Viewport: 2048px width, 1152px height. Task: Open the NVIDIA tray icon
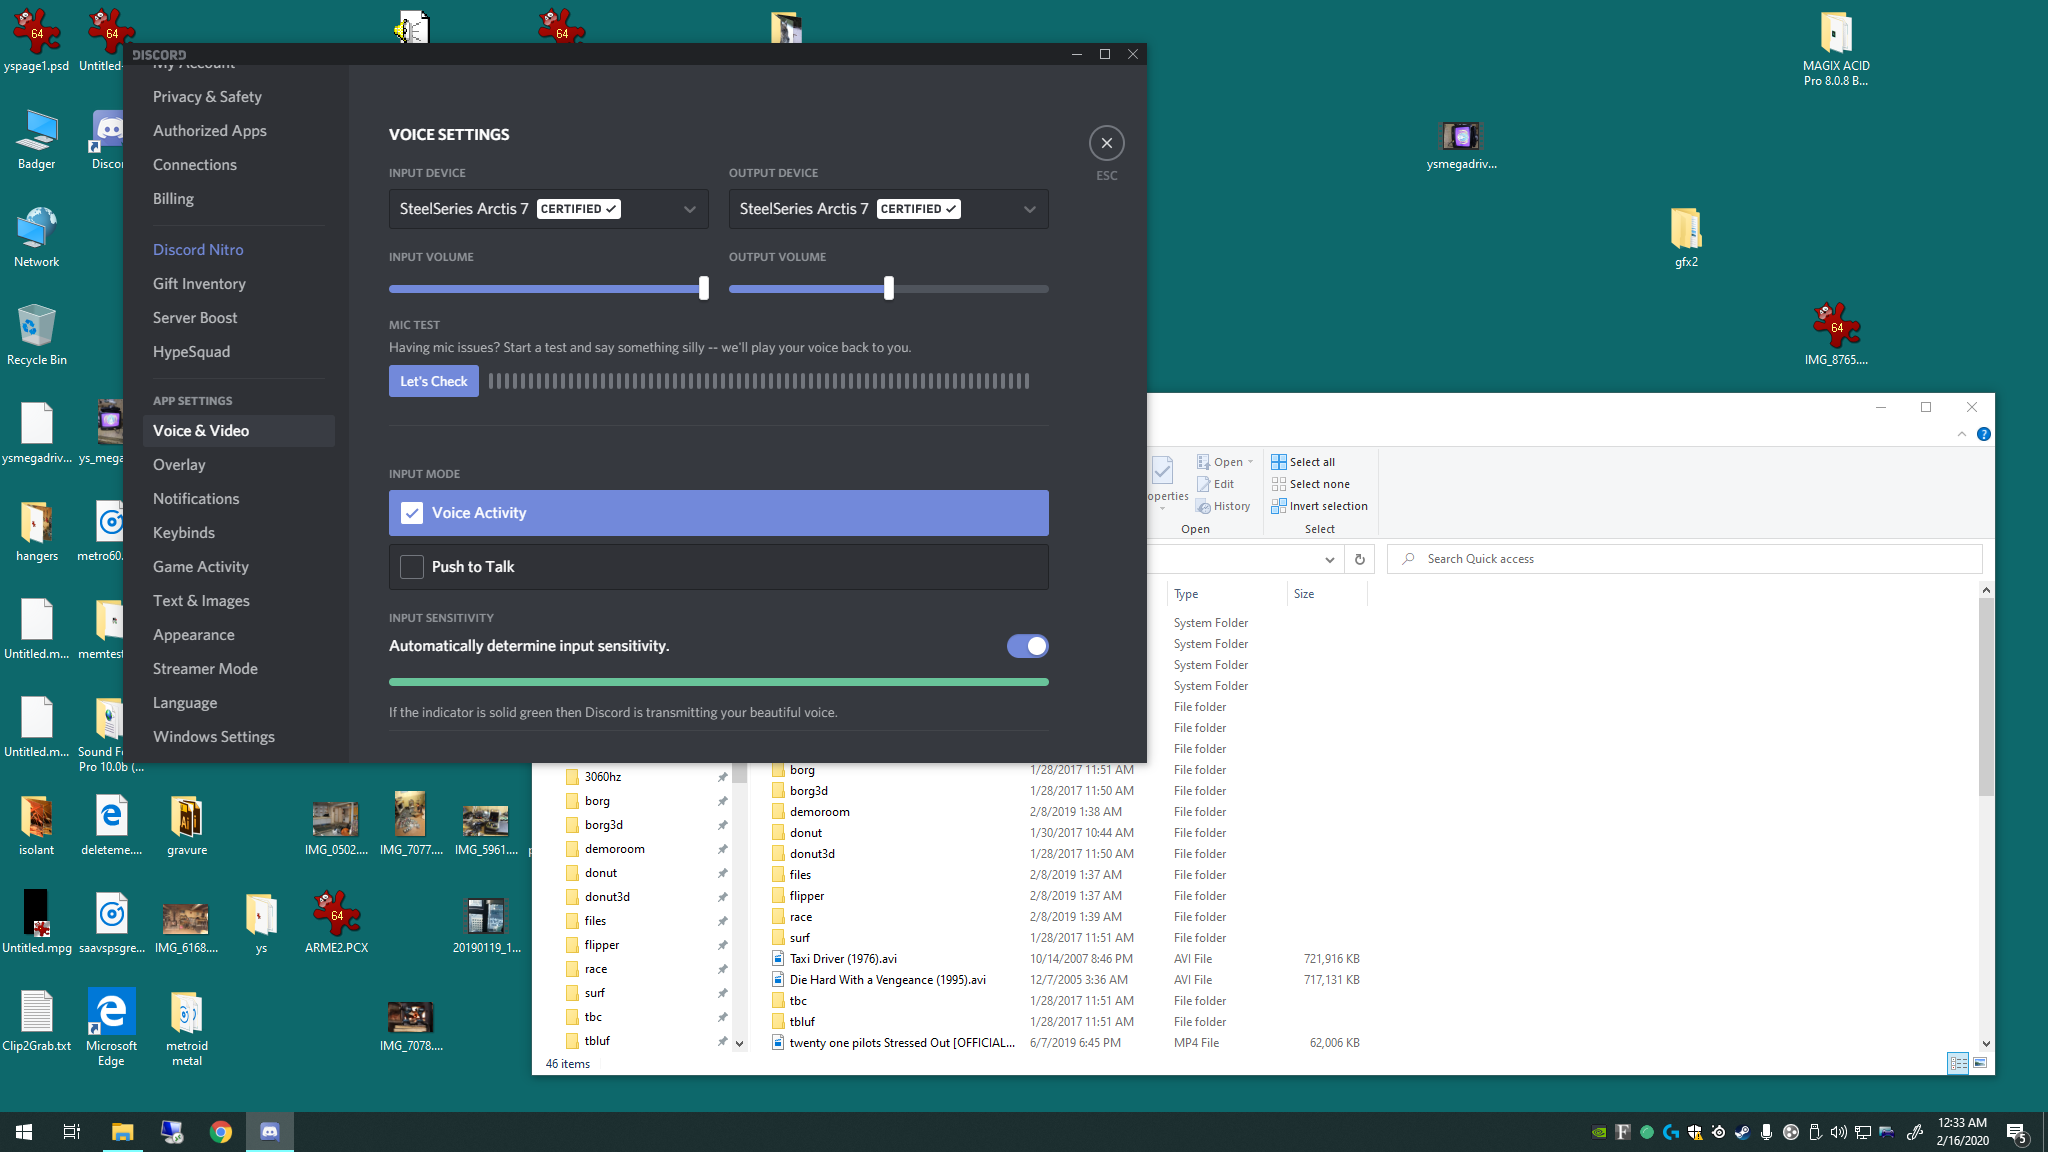(x=1599, y=1132)
